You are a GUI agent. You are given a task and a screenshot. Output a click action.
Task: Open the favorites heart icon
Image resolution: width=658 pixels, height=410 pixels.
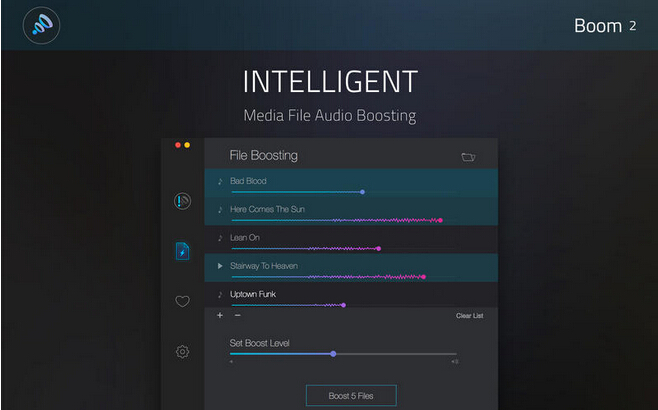point(182,301)
